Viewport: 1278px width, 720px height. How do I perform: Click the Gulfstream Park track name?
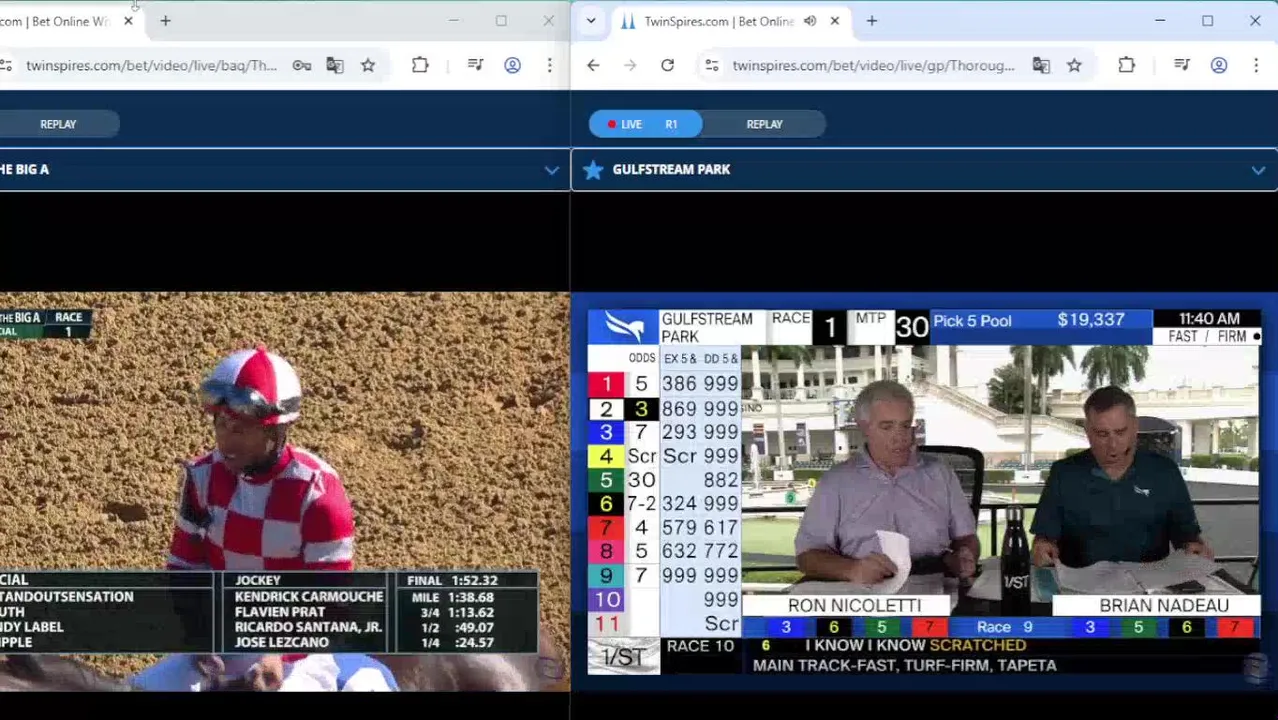(671, 169)
